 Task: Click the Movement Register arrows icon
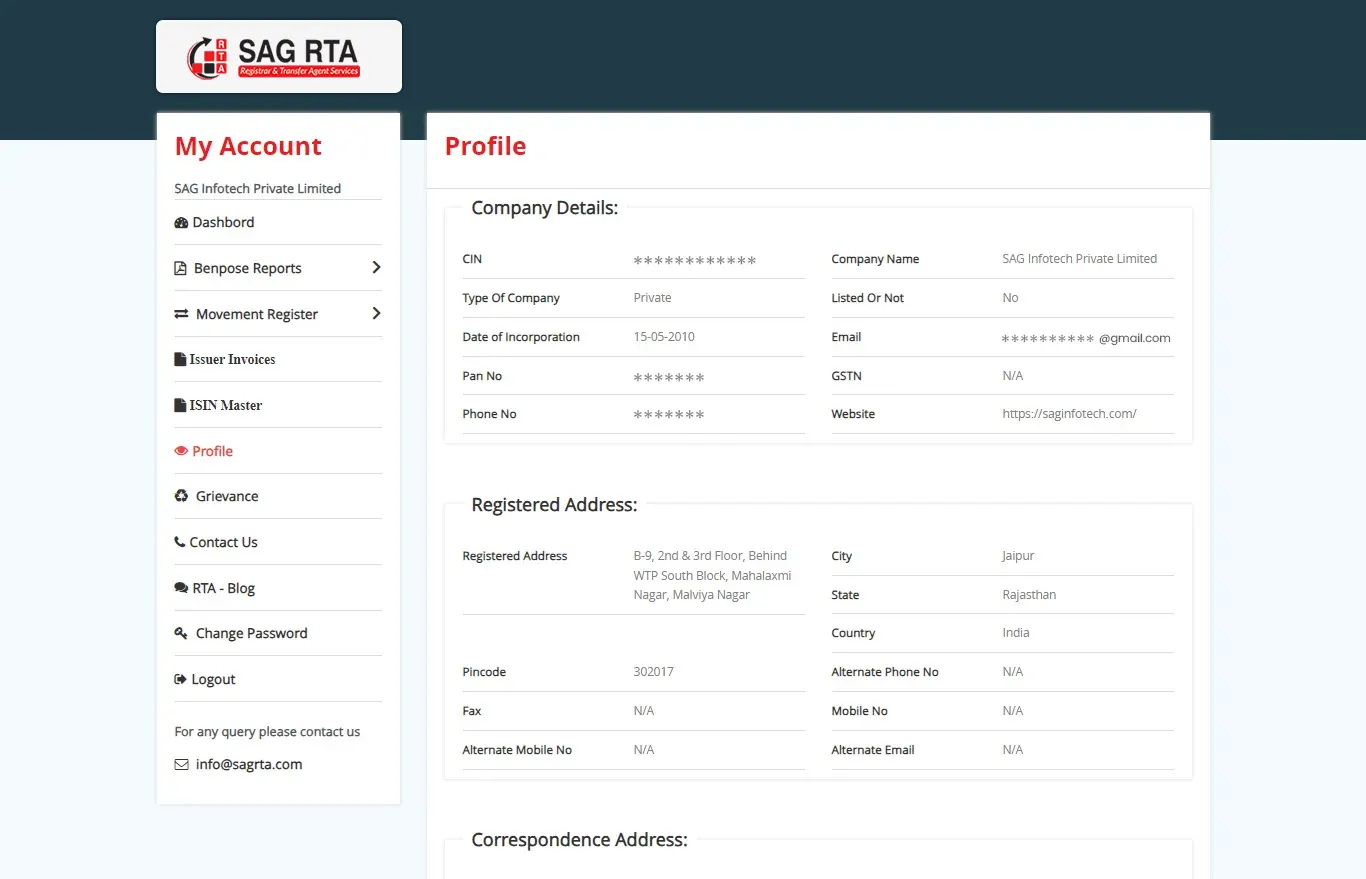pos(181,314)
